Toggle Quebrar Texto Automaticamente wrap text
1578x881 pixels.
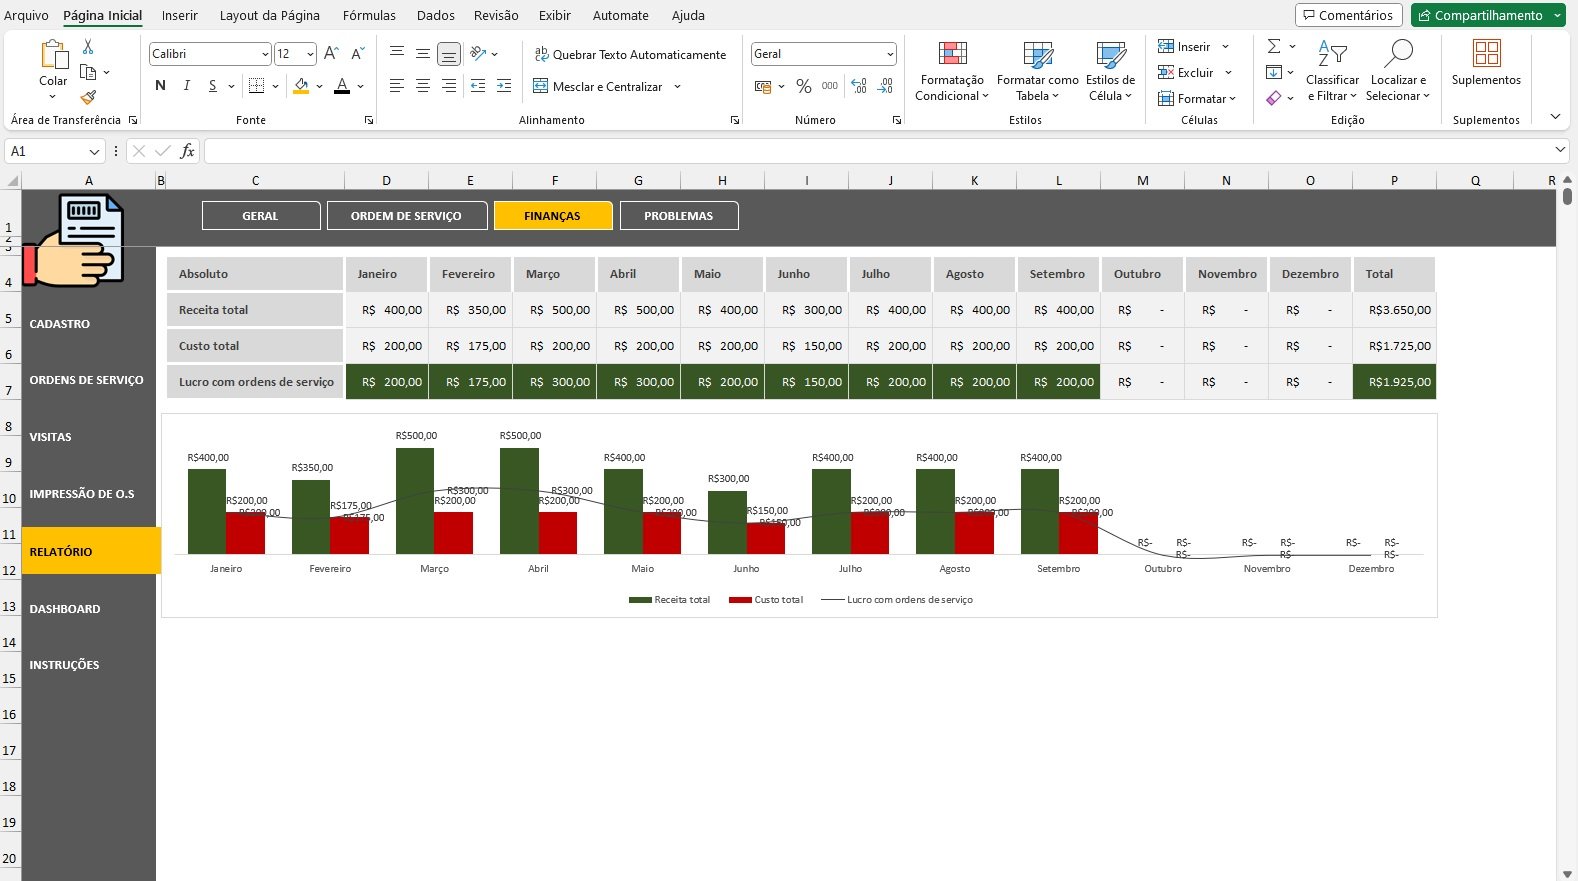pos(630,55)
